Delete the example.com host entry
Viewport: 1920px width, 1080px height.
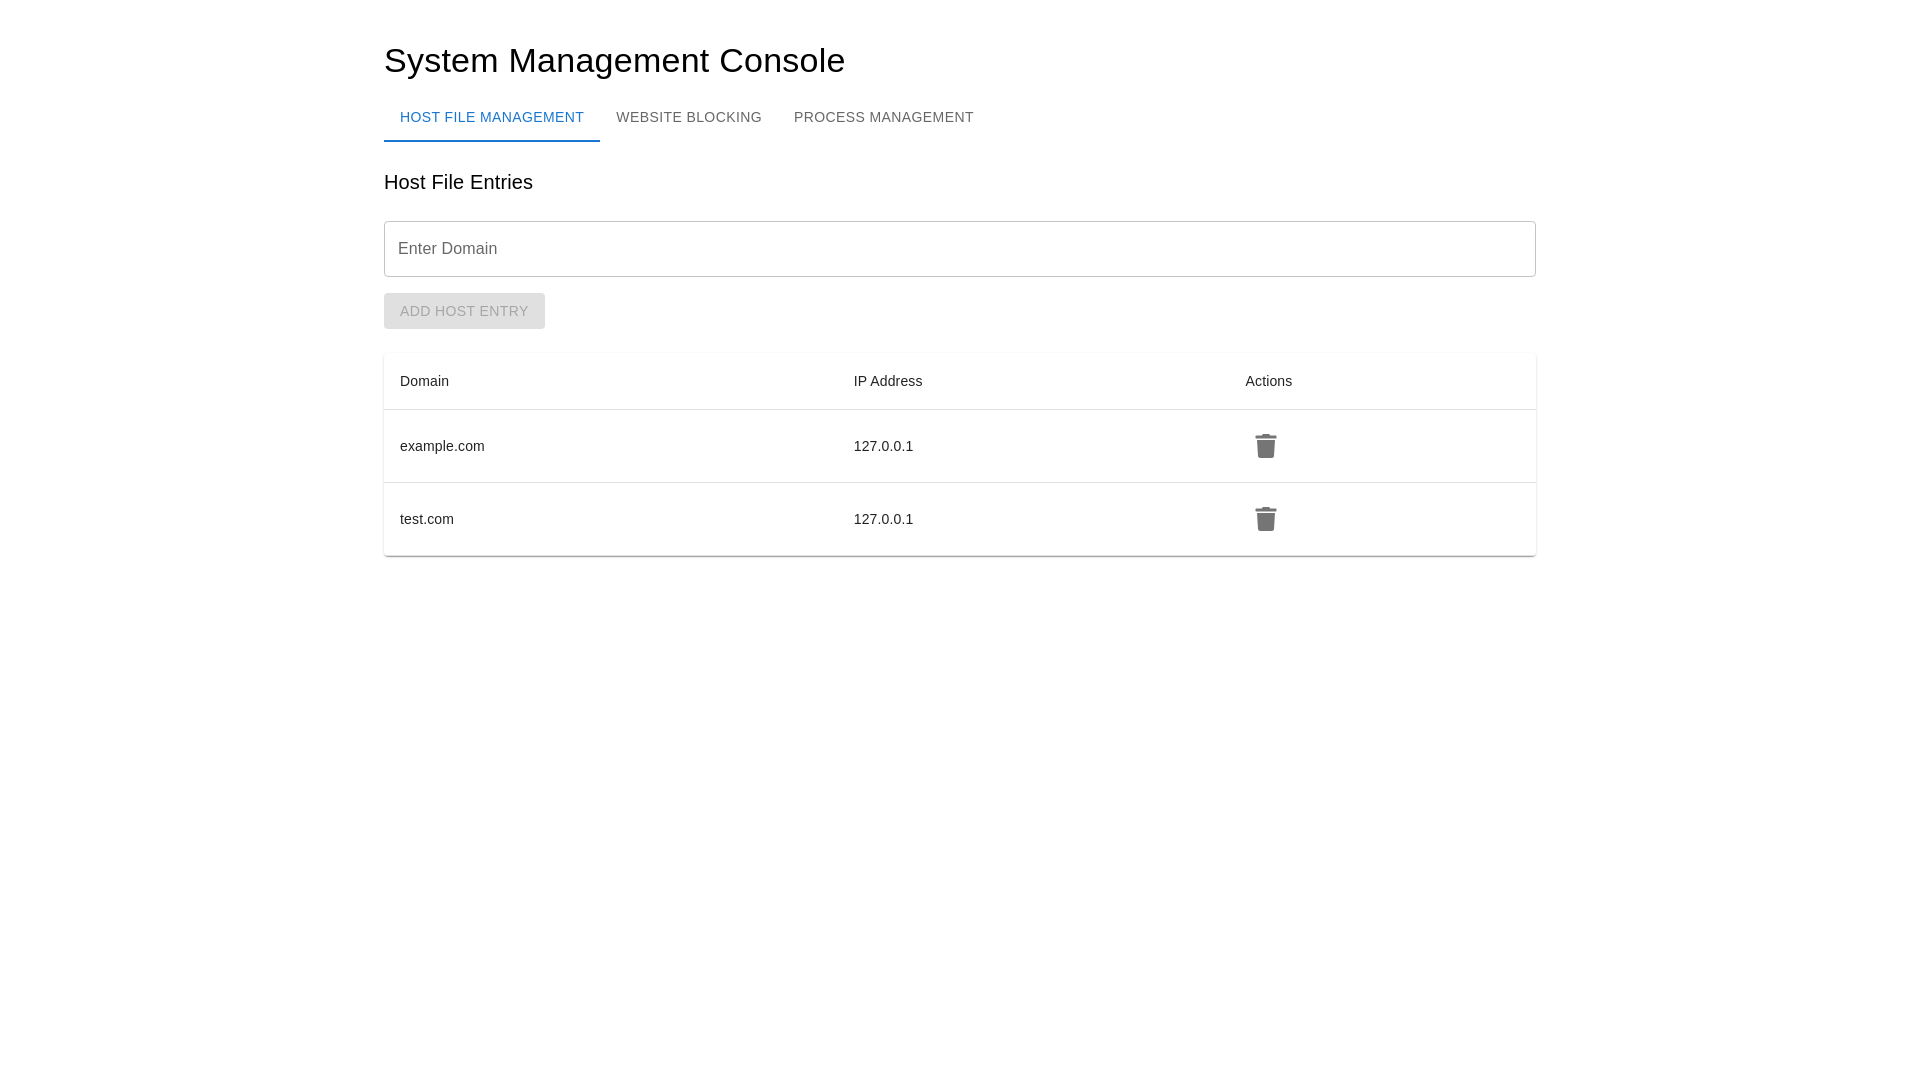click(x=1265, y=446)
